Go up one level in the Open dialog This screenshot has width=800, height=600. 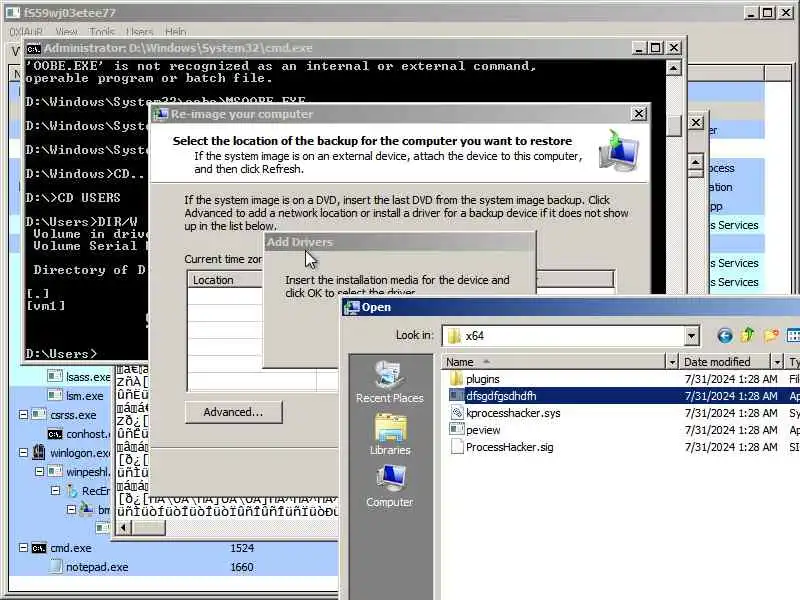tap(747, 335)
